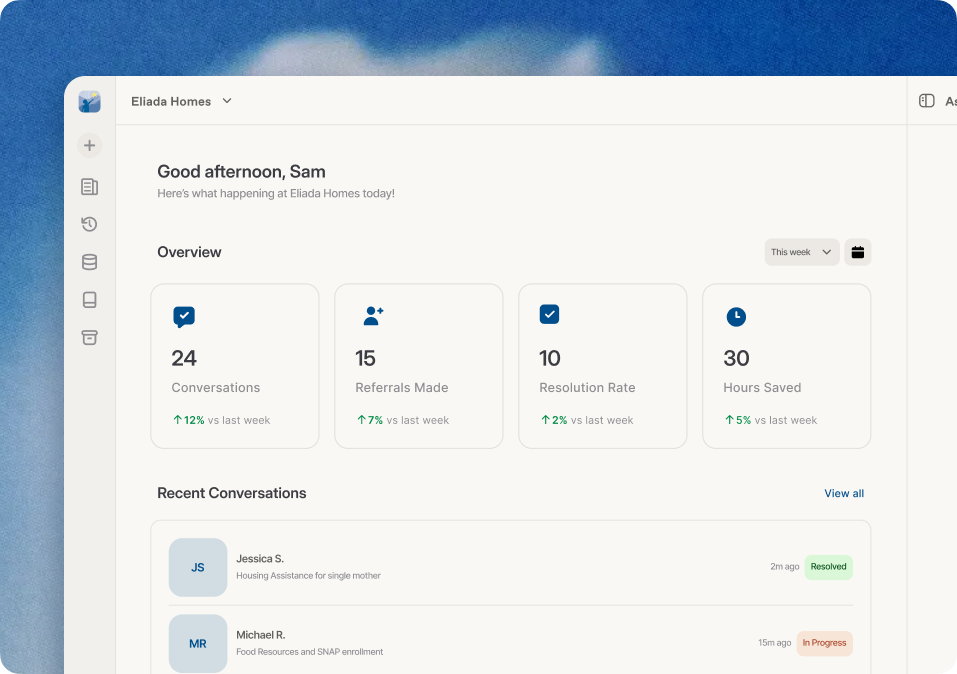Open Jessica S. conversation row
The height and width of the screenshot is (674, 957).
pyautogui.click(x=510, y=567)
